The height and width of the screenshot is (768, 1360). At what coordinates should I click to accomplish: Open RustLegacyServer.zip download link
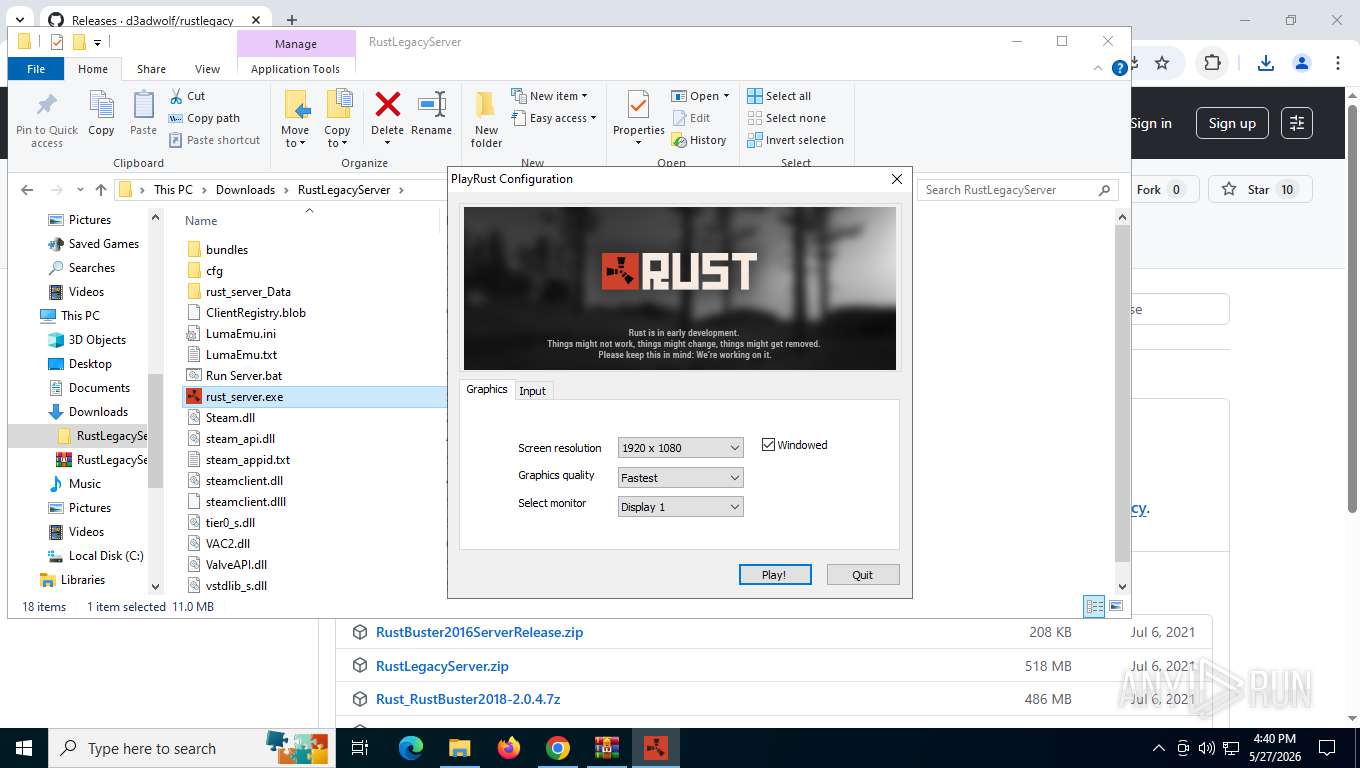(442, 666)
